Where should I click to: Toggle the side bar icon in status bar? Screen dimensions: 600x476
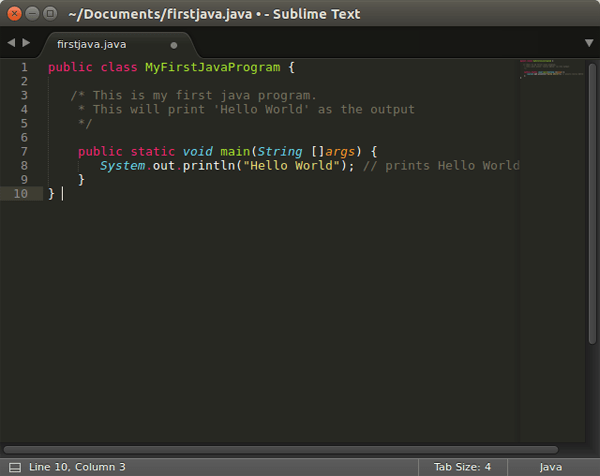(x=15, y=467)
